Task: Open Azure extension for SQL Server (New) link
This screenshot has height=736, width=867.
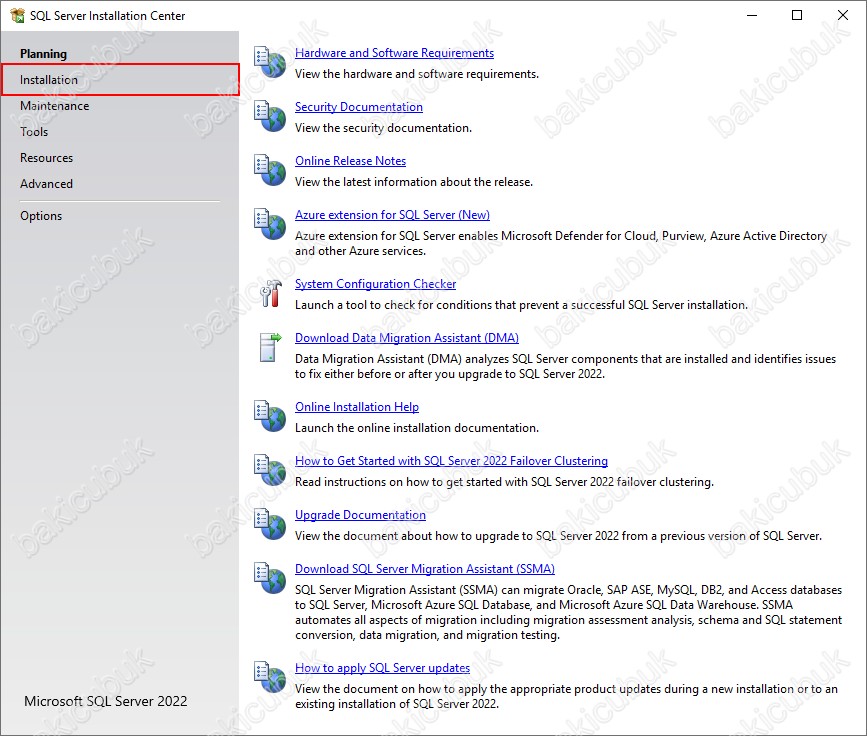Action: (392, 215)
